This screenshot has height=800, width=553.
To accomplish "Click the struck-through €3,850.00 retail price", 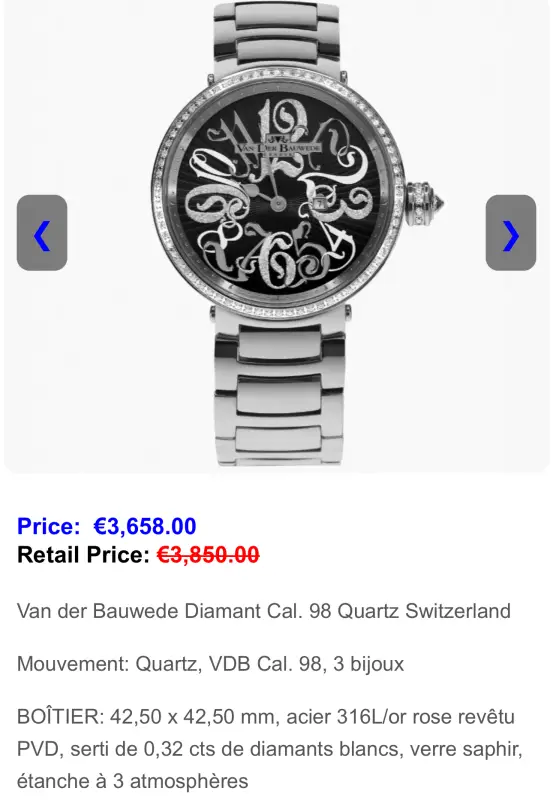I will tap(208, 554).
